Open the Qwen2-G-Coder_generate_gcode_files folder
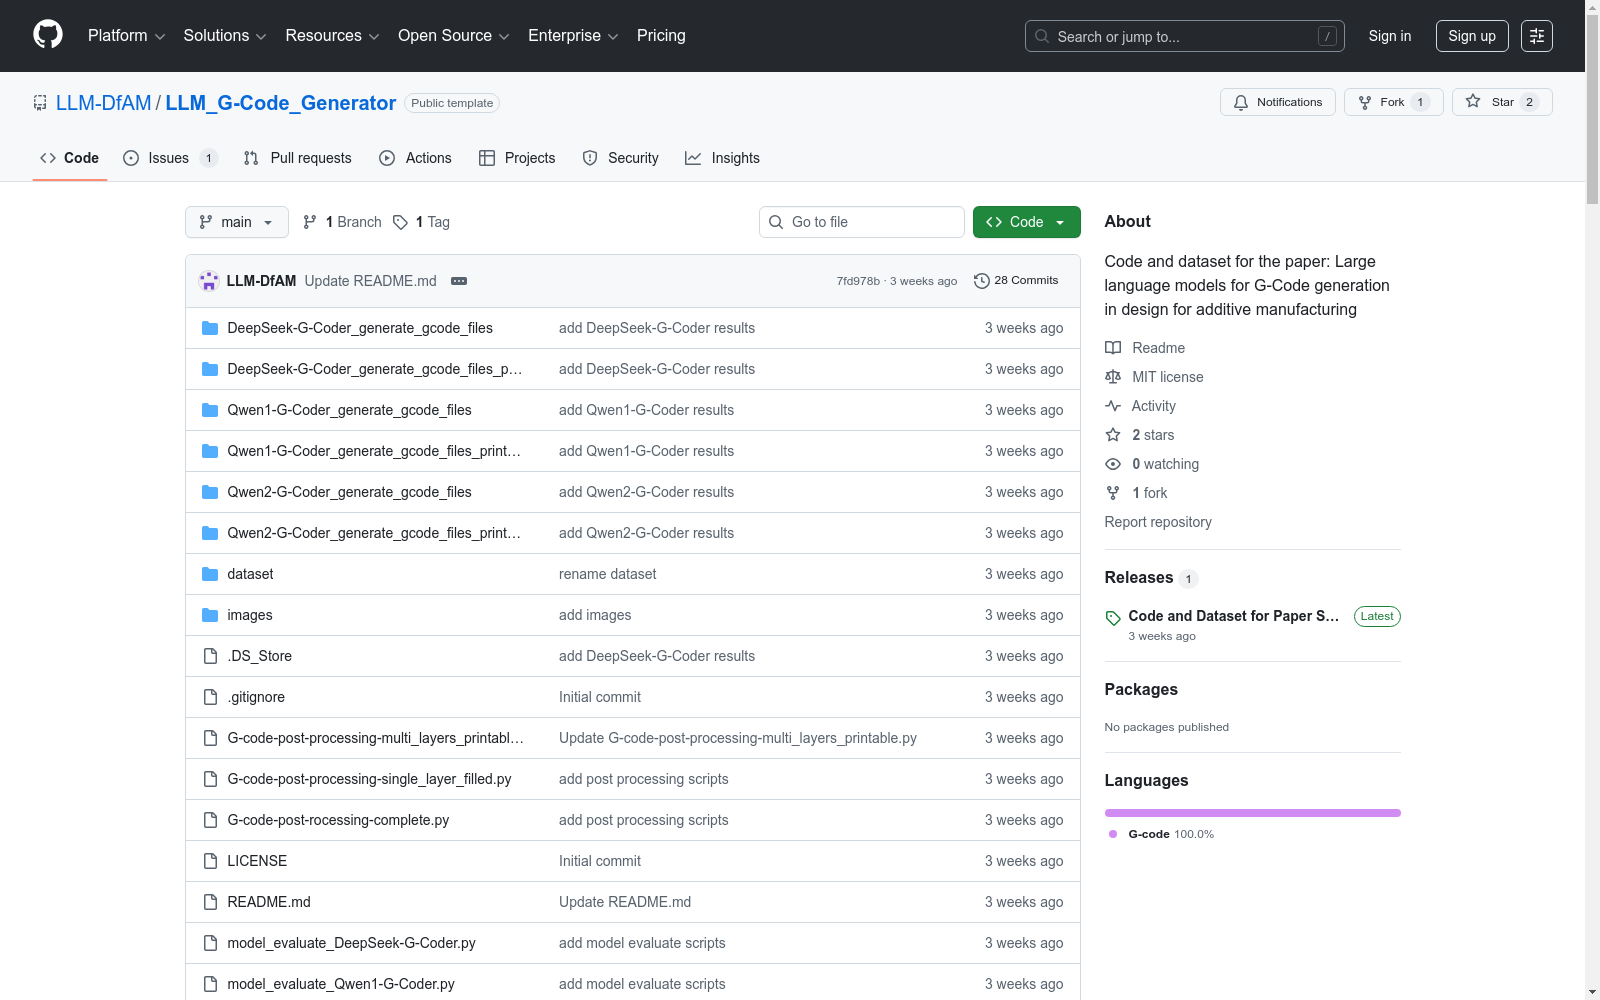Screen dimensions: 1600x1000 pyautogui.click(x=349, y=492)
